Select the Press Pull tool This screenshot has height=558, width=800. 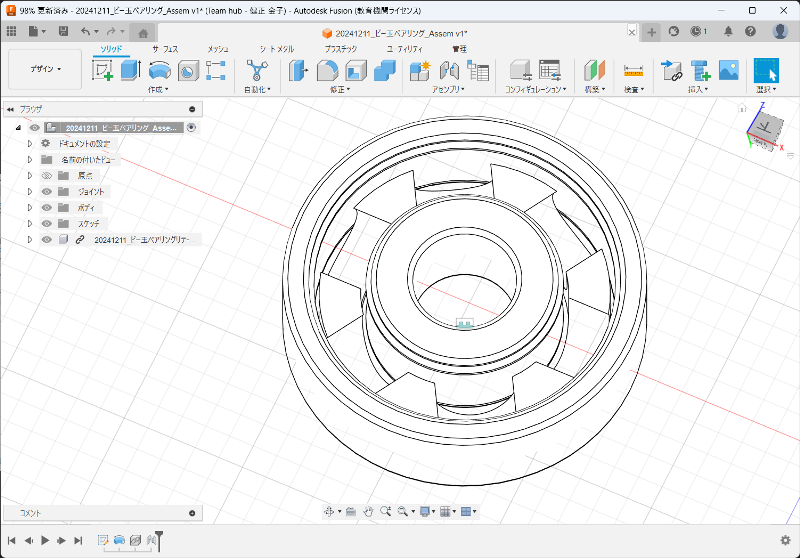(x=298, y=70)
